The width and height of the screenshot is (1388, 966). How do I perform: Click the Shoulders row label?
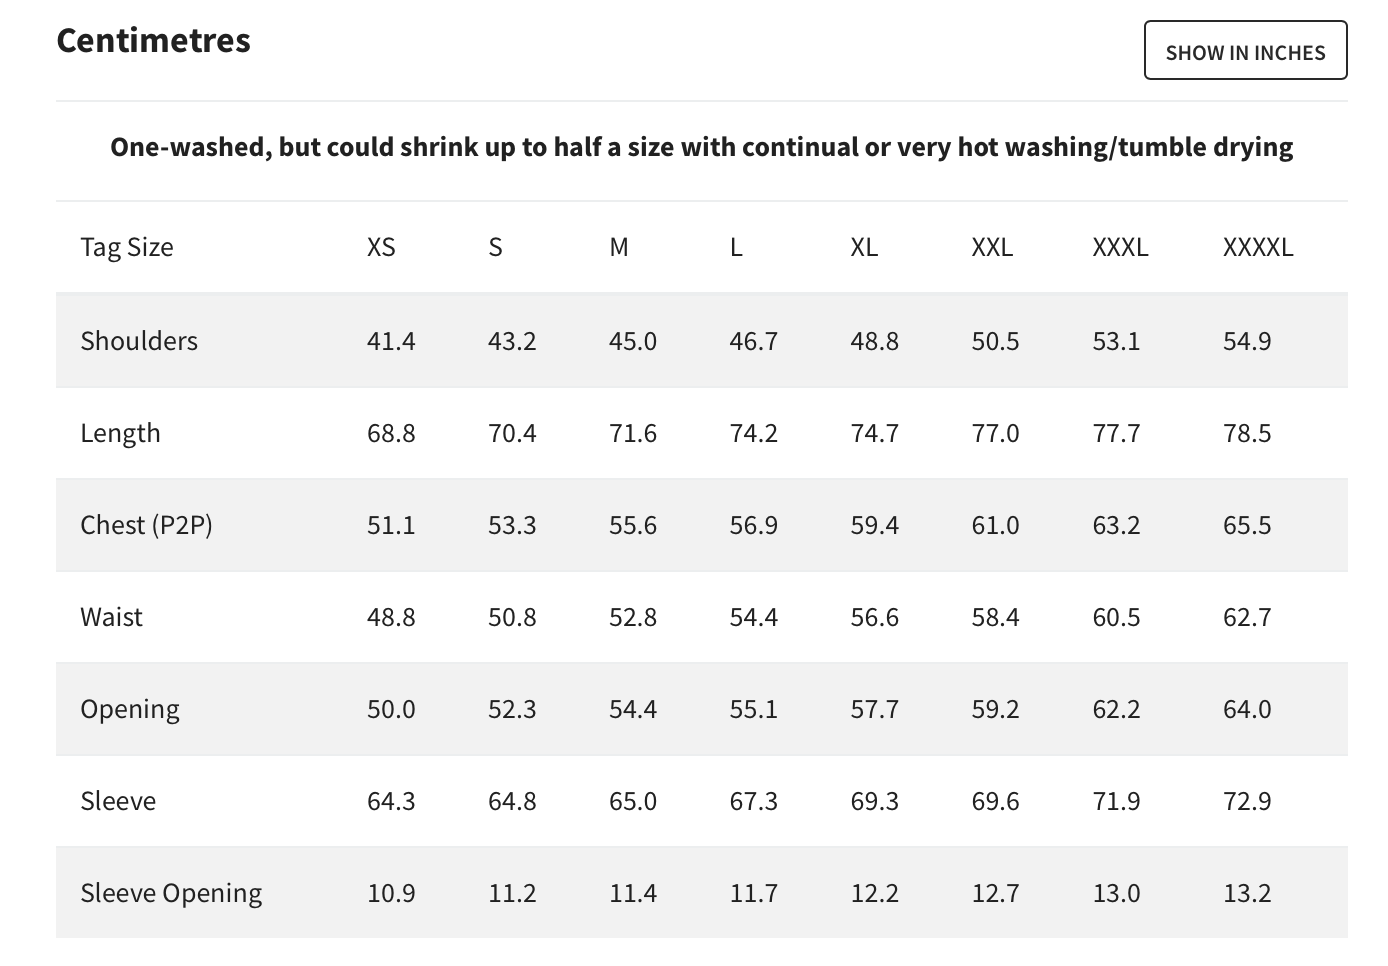(139, 341)
